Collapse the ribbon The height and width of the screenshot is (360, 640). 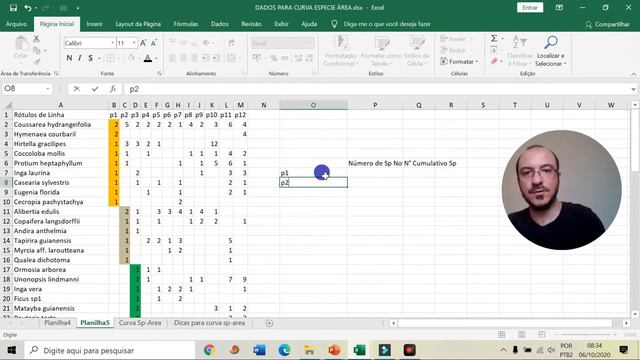[633, 74]
